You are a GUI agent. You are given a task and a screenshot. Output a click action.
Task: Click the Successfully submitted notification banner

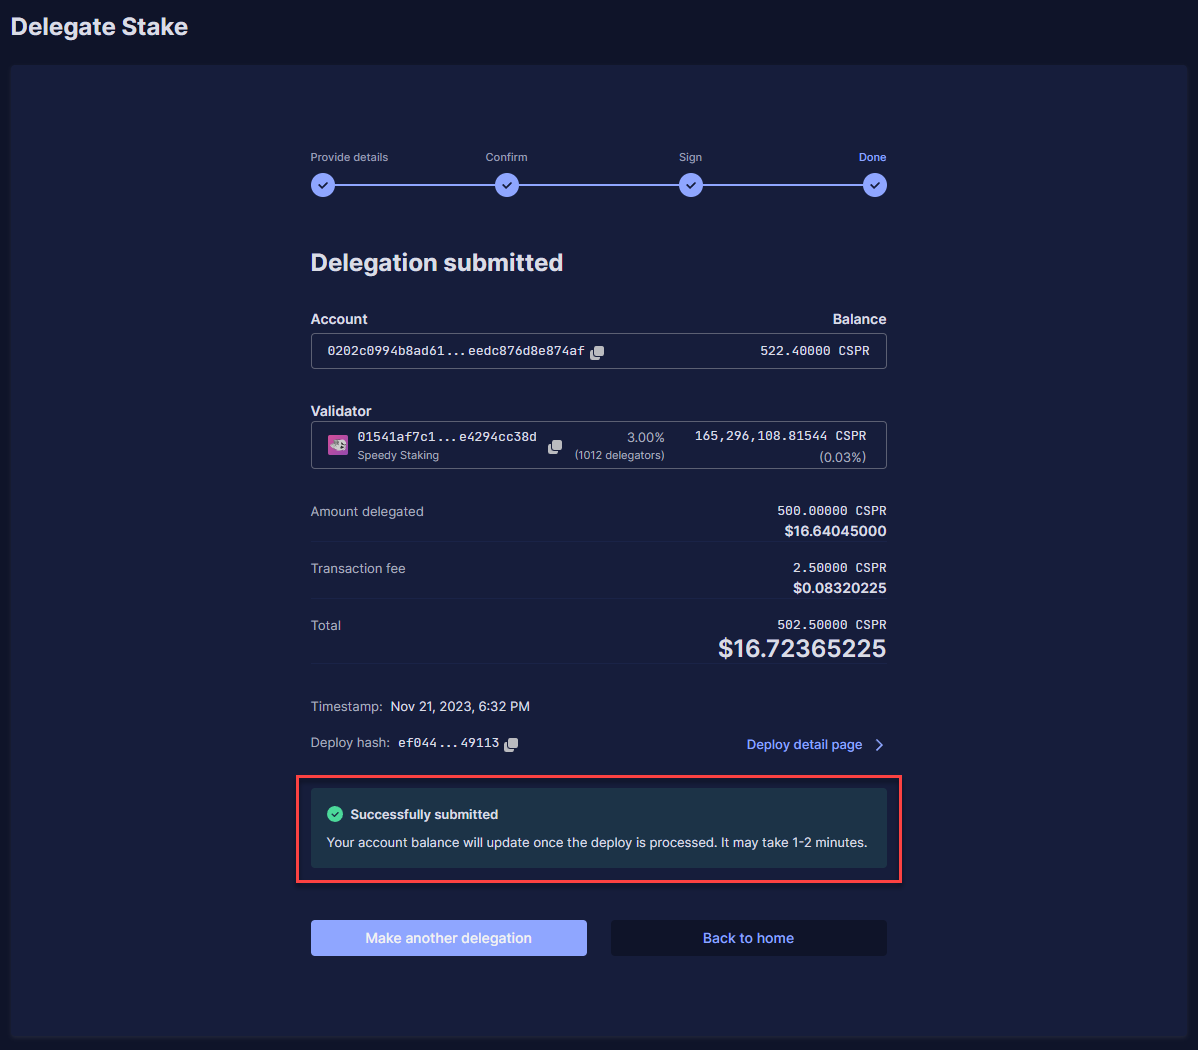[x=598, y=828]
